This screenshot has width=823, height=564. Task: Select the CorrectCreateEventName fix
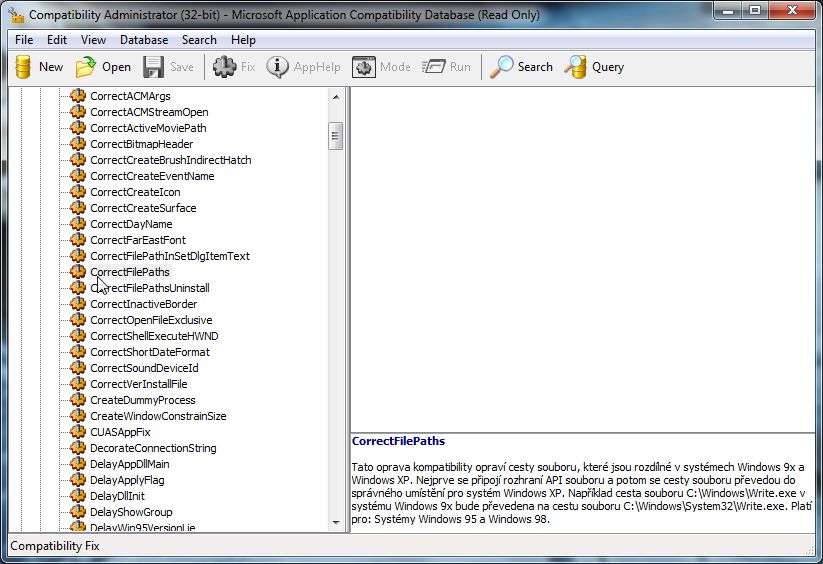(152, 176)
